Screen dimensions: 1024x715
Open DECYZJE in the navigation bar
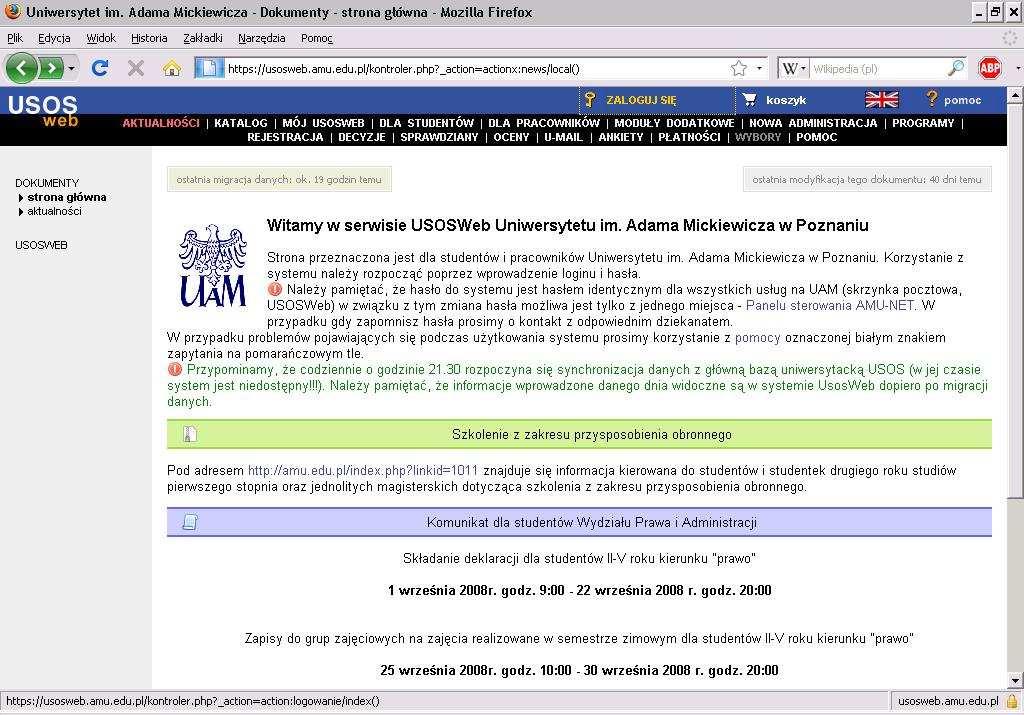pyautogui.click(x=362, y=137)
